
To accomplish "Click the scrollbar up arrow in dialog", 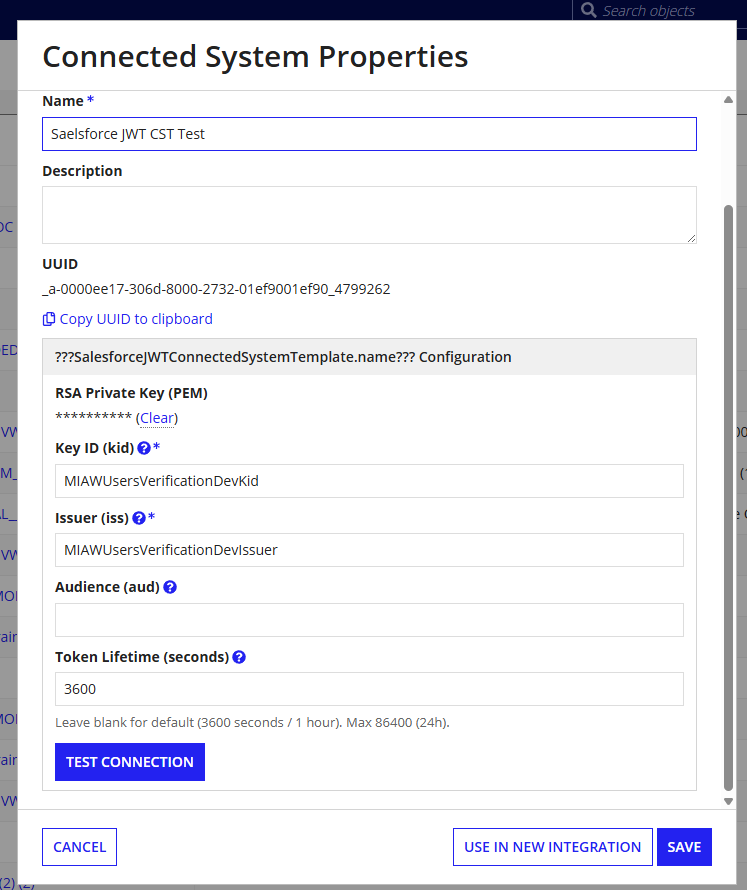I will 728,100.
